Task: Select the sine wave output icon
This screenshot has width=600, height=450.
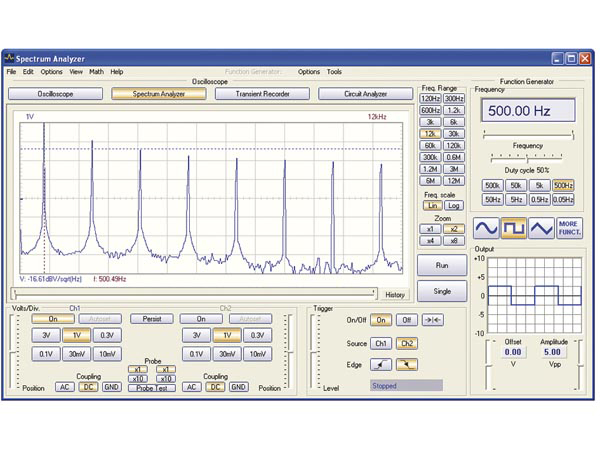Action: pos(486,228)
